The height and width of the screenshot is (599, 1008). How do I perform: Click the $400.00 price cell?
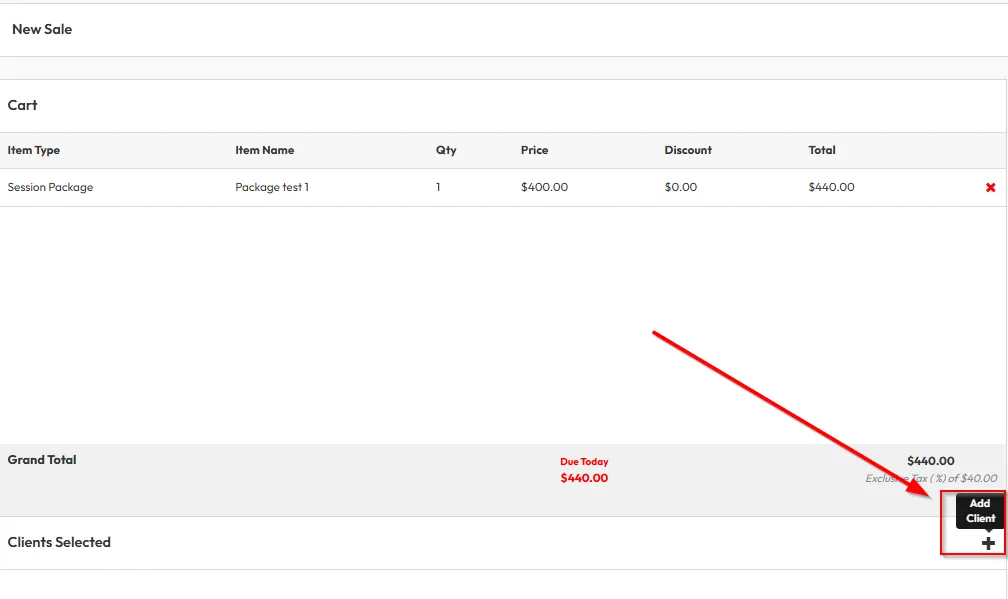(544, 187)
